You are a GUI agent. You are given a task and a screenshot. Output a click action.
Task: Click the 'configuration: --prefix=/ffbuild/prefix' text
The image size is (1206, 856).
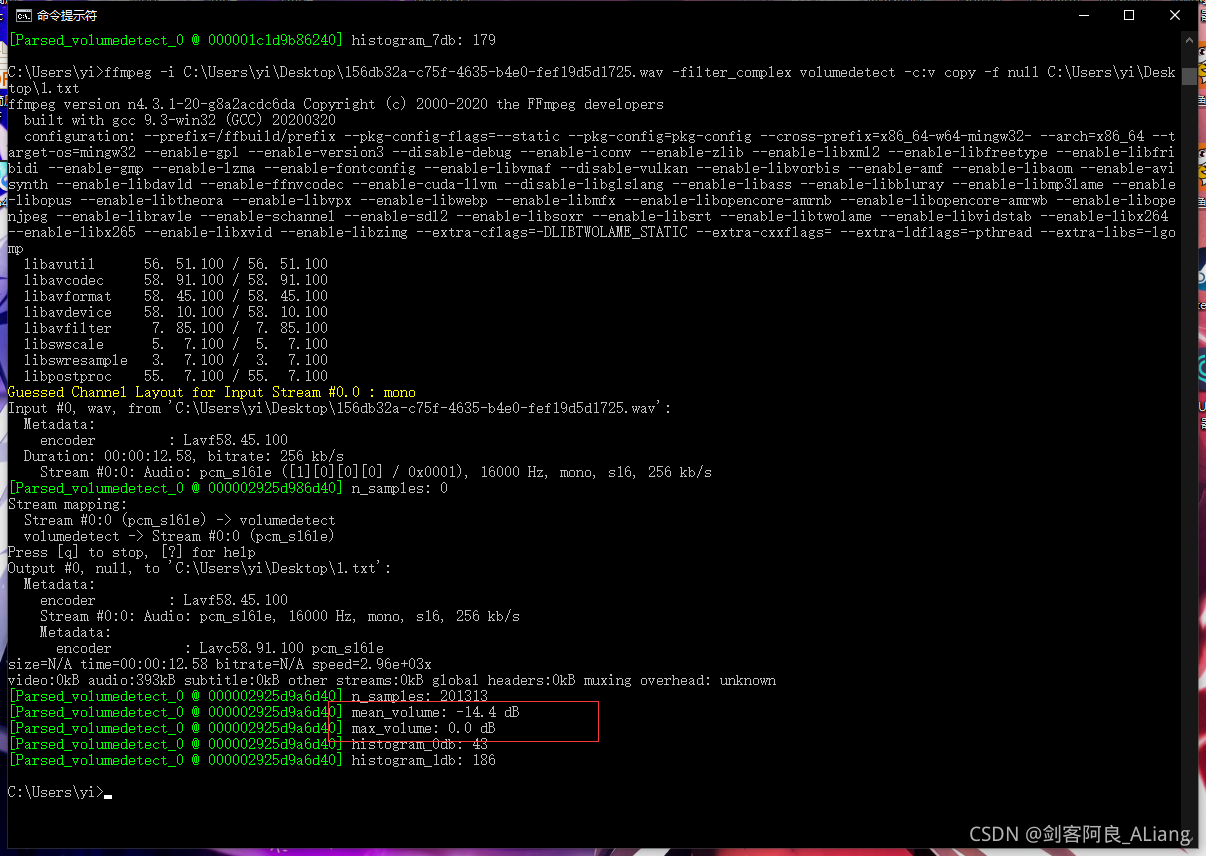(180, 136)
